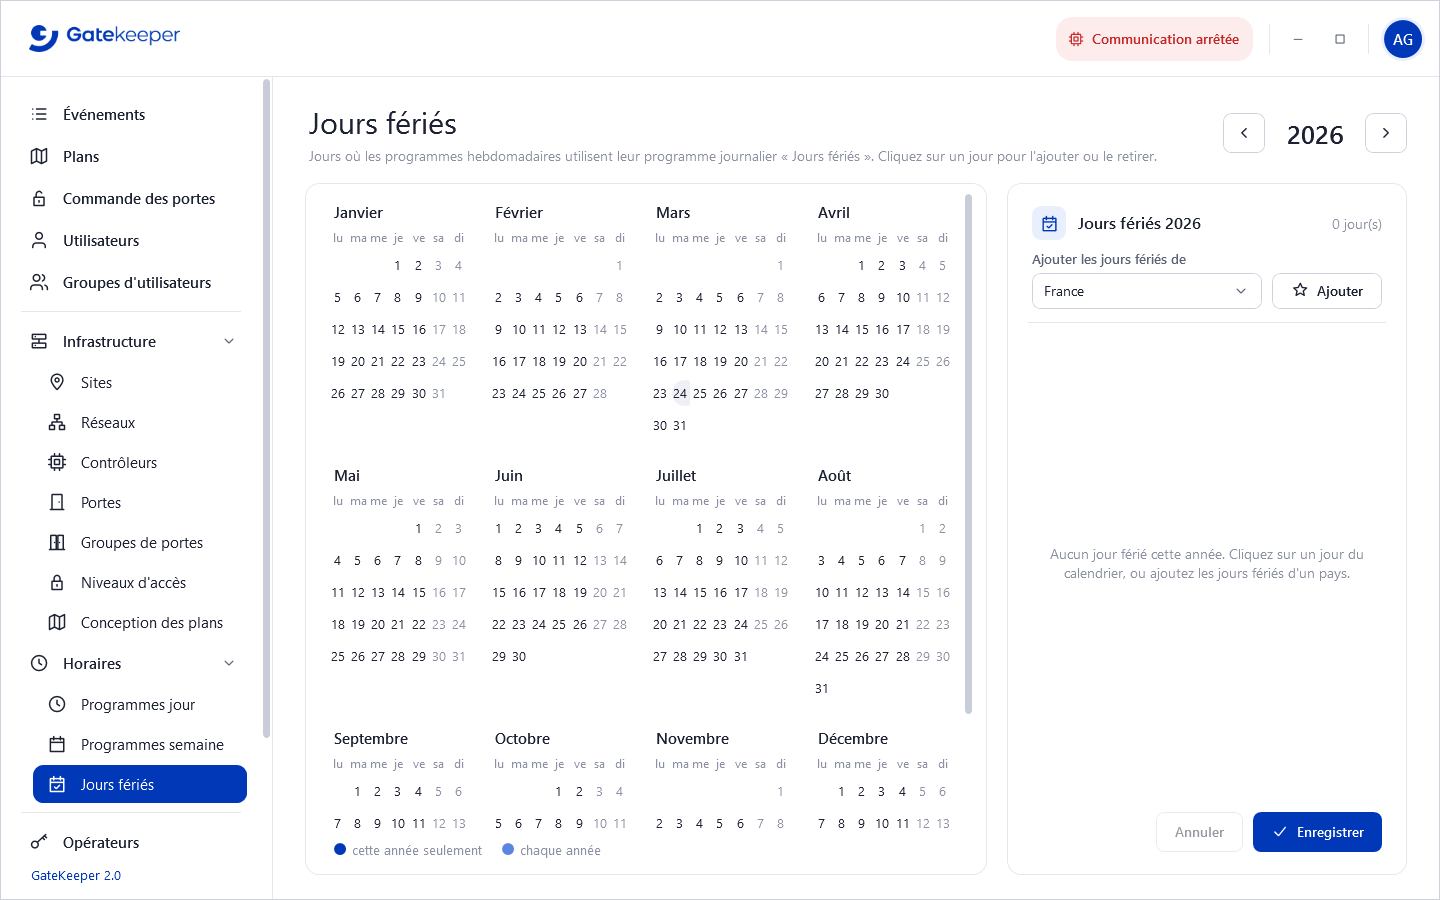Open the Plans map icon

pyautogui.click(x=39, y=156)
